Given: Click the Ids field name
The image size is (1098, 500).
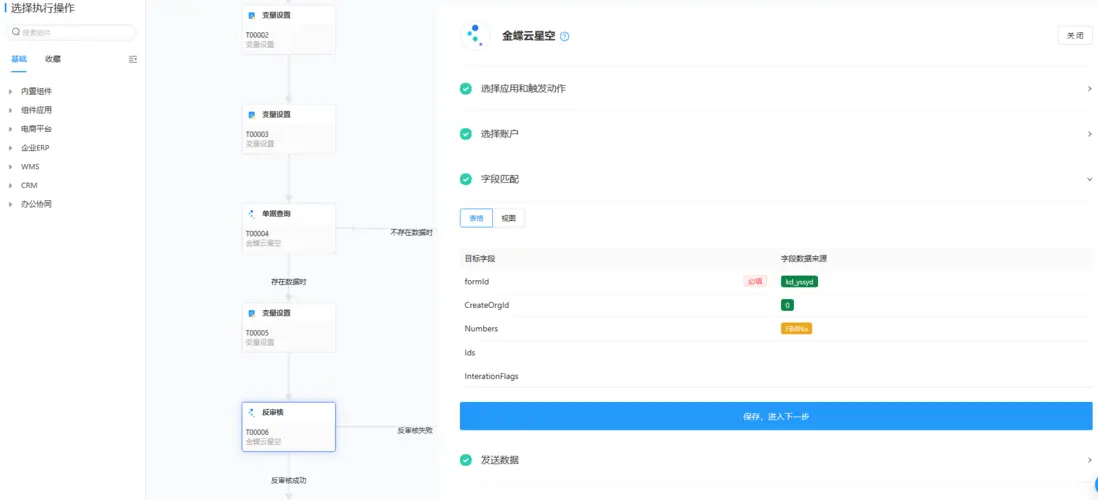Looking at the screenshot, I should [x=470, y=352].
